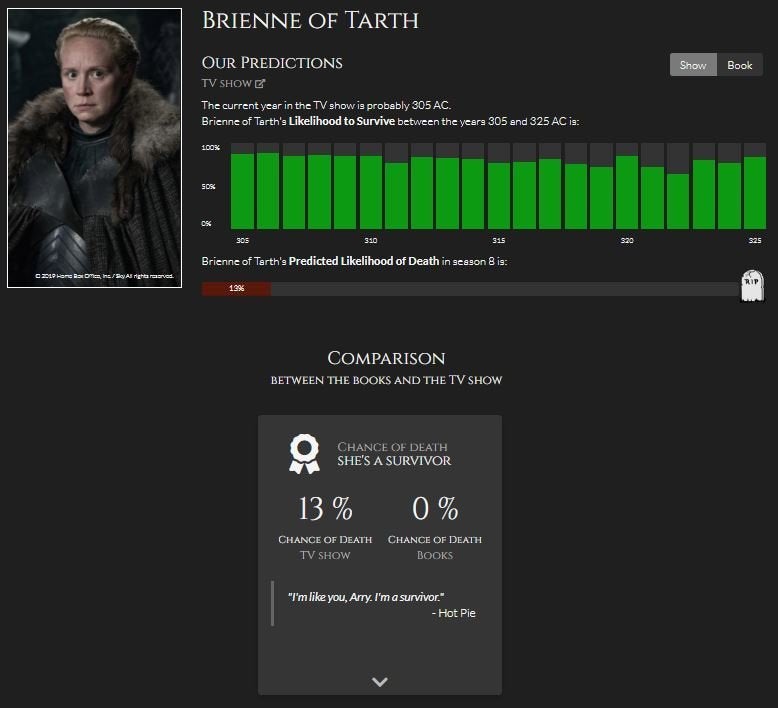Click the survivor ribbon badge icon
Screen dimensions: 778x708
[x=304, y=453]
